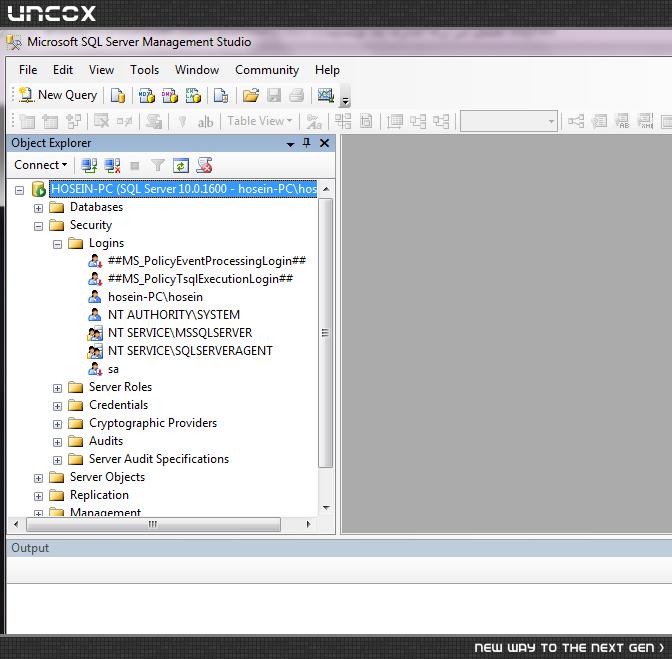Open the File menu
The height and width of the screenshot is (659, 672).
[x=28, y=70]
